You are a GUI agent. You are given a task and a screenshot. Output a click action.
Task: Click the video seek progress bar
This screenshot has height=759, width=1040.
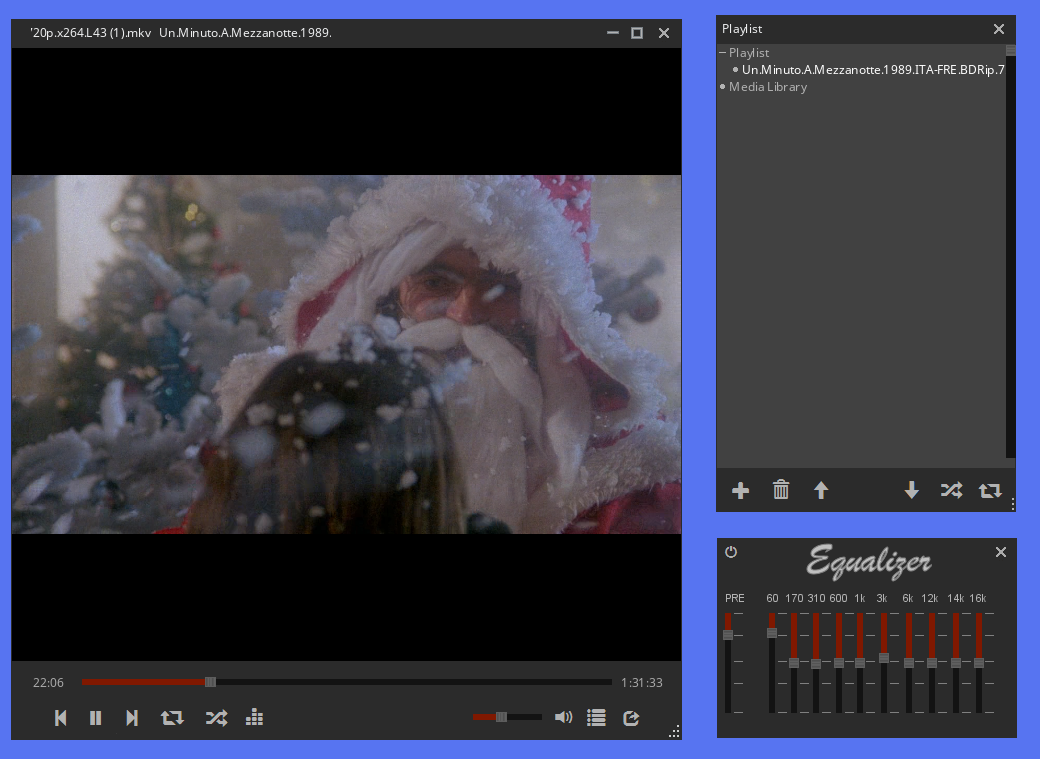click(347, 682)
